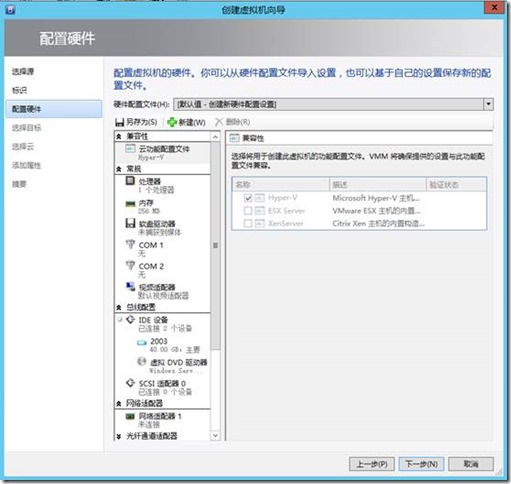Collapse the 常规 tree section
The image size is (511, 484).
pos(119,169)
